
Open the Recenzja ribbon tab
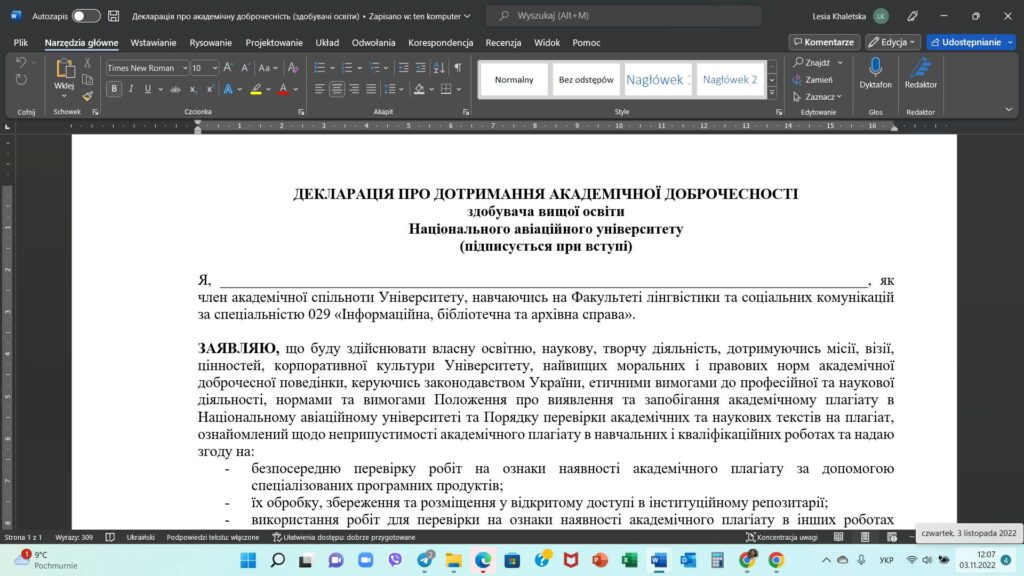(503, 43)
